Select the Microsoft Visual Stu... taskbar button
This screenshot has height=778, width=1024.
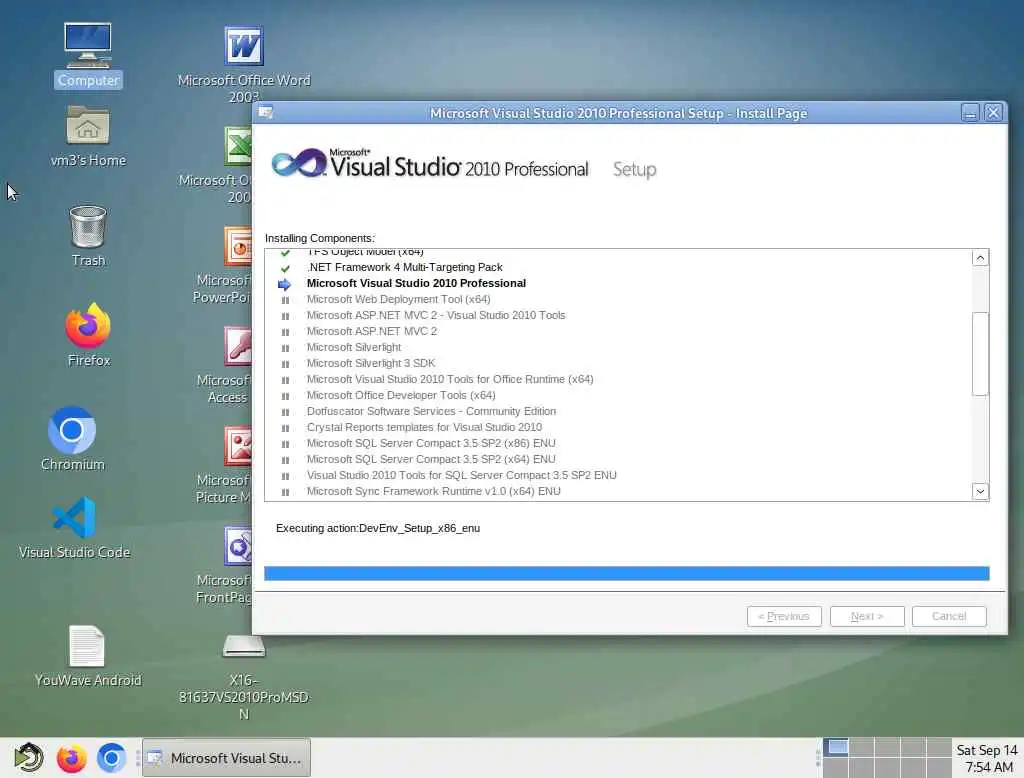pos(226,758)
